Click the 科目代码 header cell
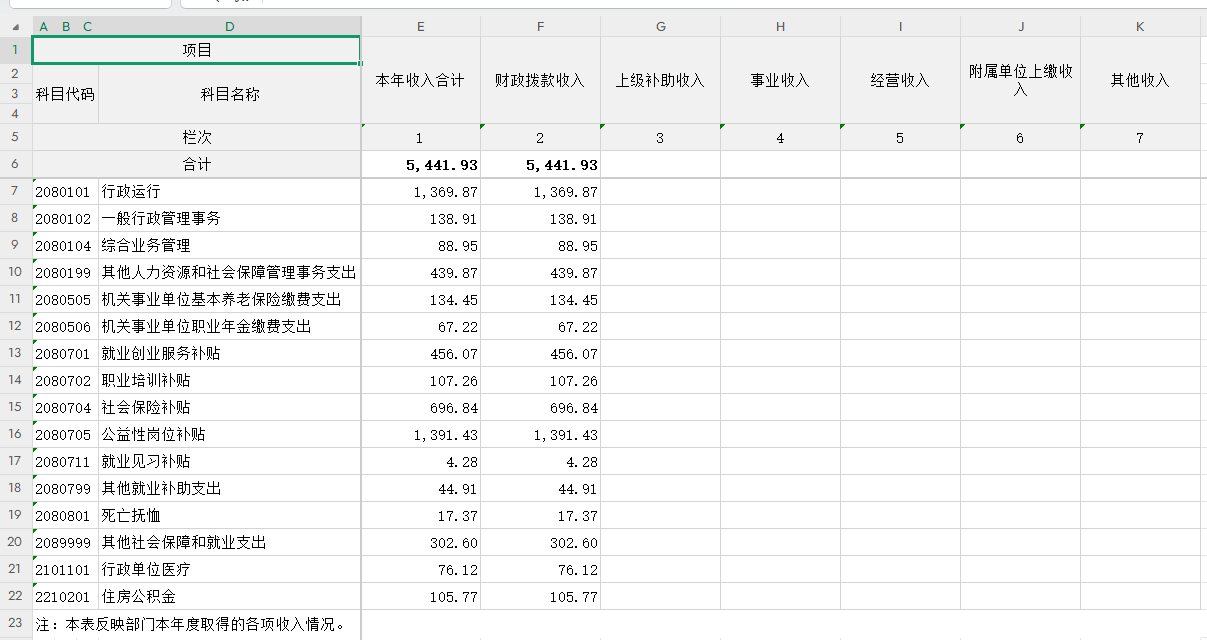 click(x=65, y=94)
